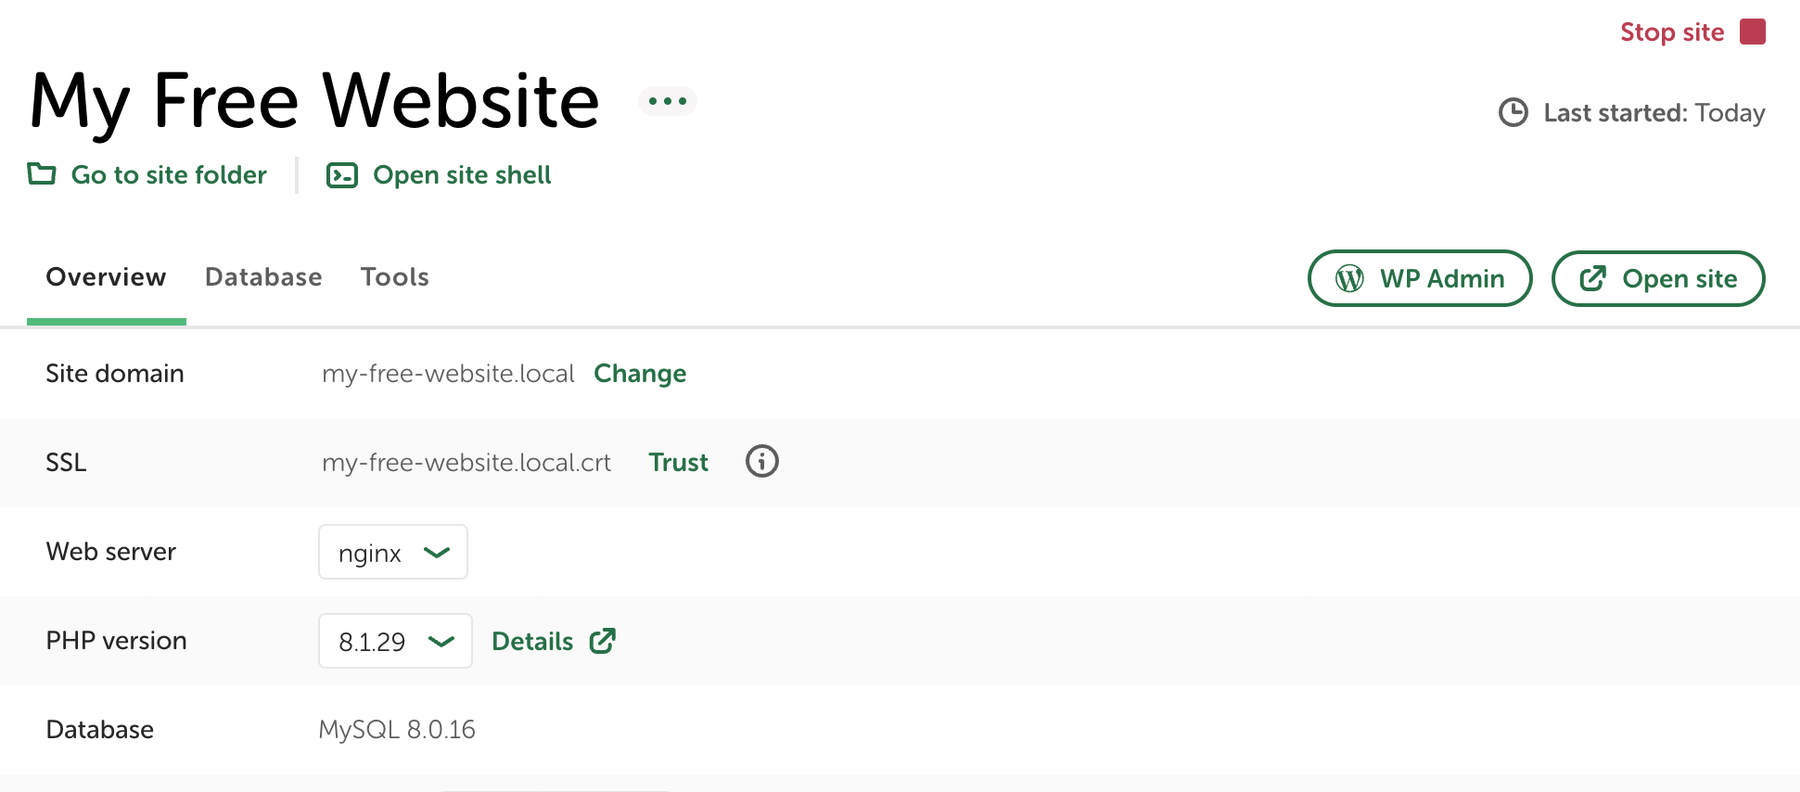1800x792 pixels.
Task: Click the external link icon in Open site
Action: [x=1593, y=279]
